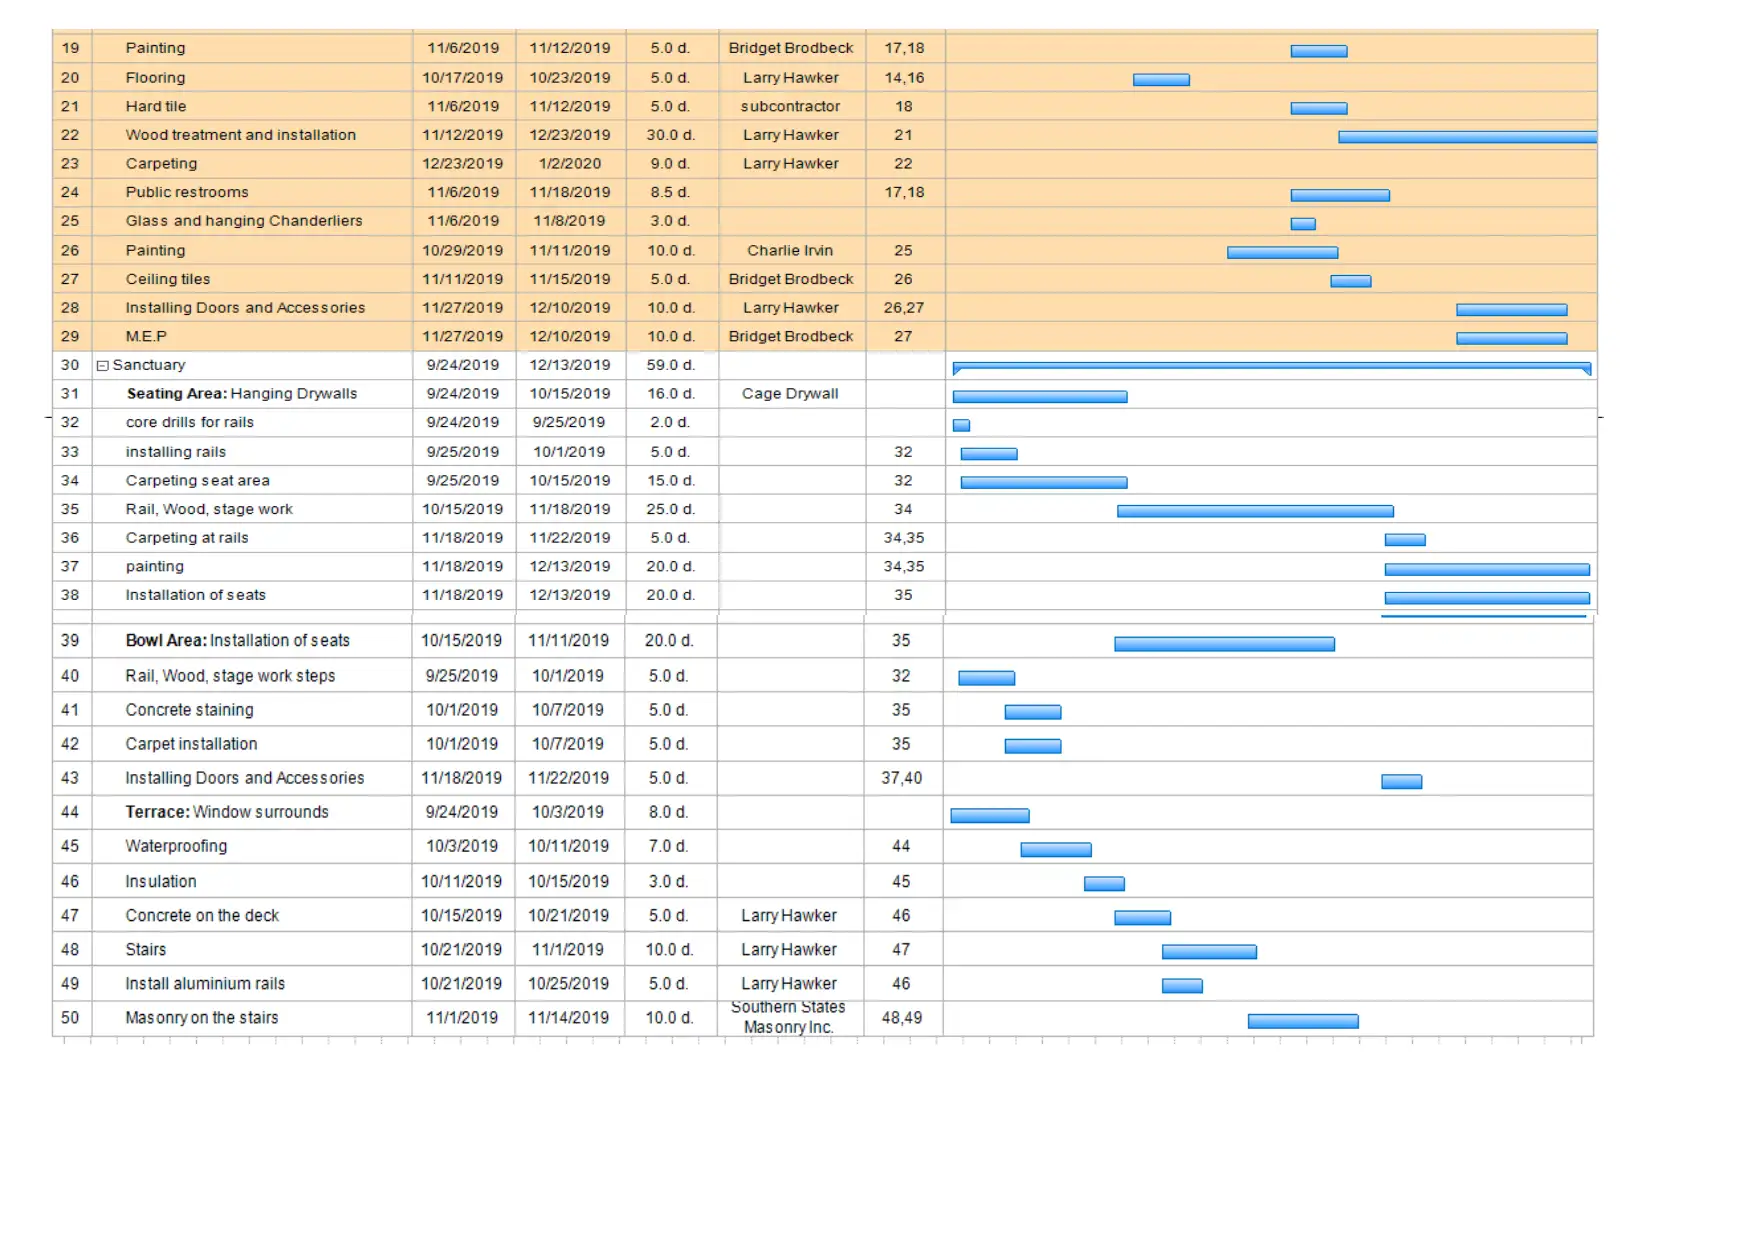Click task name 'Ceiling tiles'

click(x=168, y=279)
